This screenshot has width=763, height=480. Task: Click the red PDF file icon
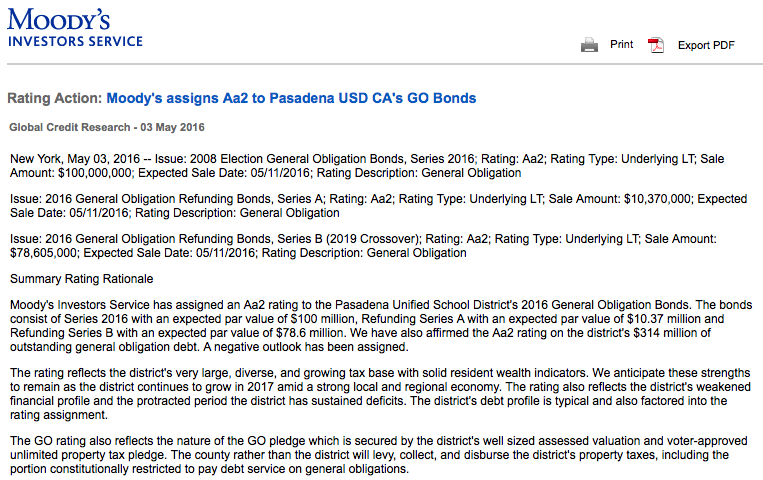[656, 45]
